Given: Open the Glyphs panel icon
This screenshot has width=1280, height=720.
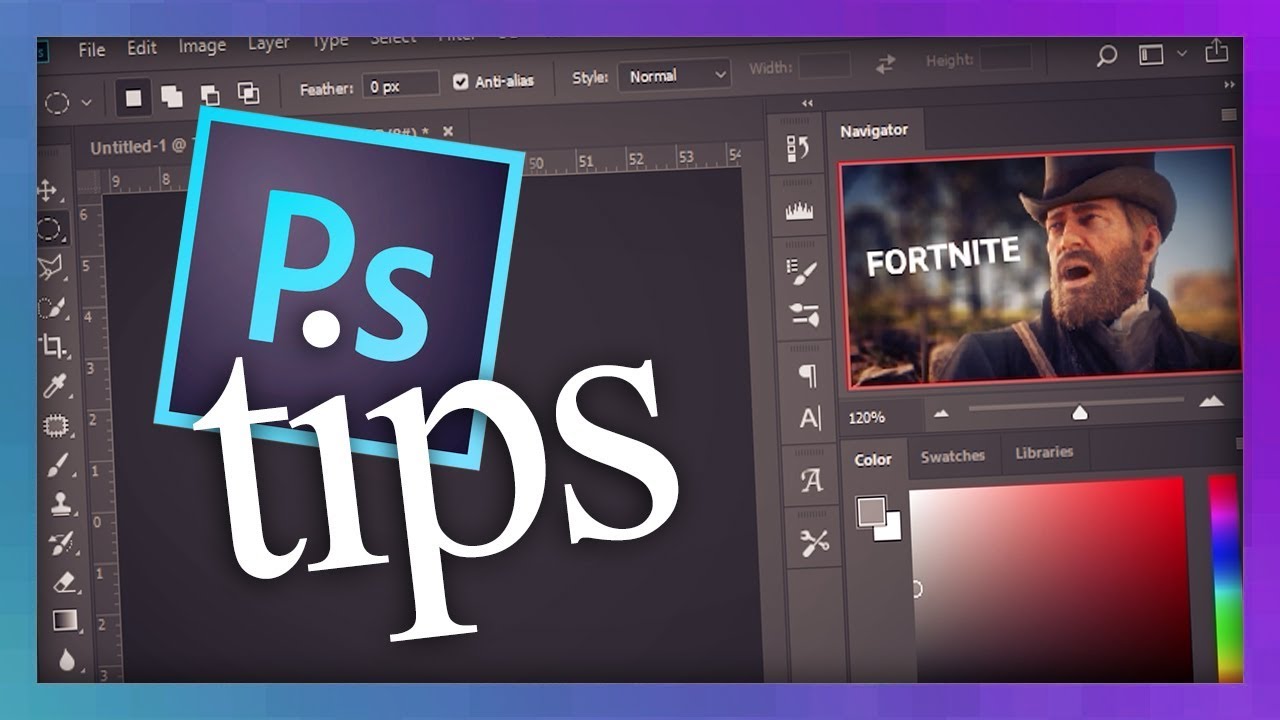Looking at the screenshot, I should 812,481.
